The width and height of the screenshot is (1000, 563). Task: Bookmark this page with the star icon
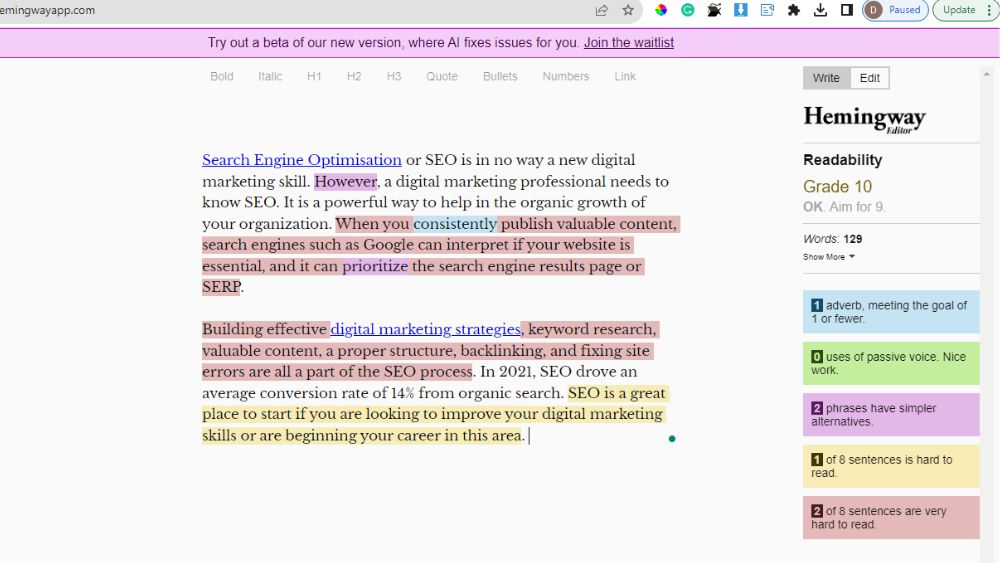(x=628, y=10)
